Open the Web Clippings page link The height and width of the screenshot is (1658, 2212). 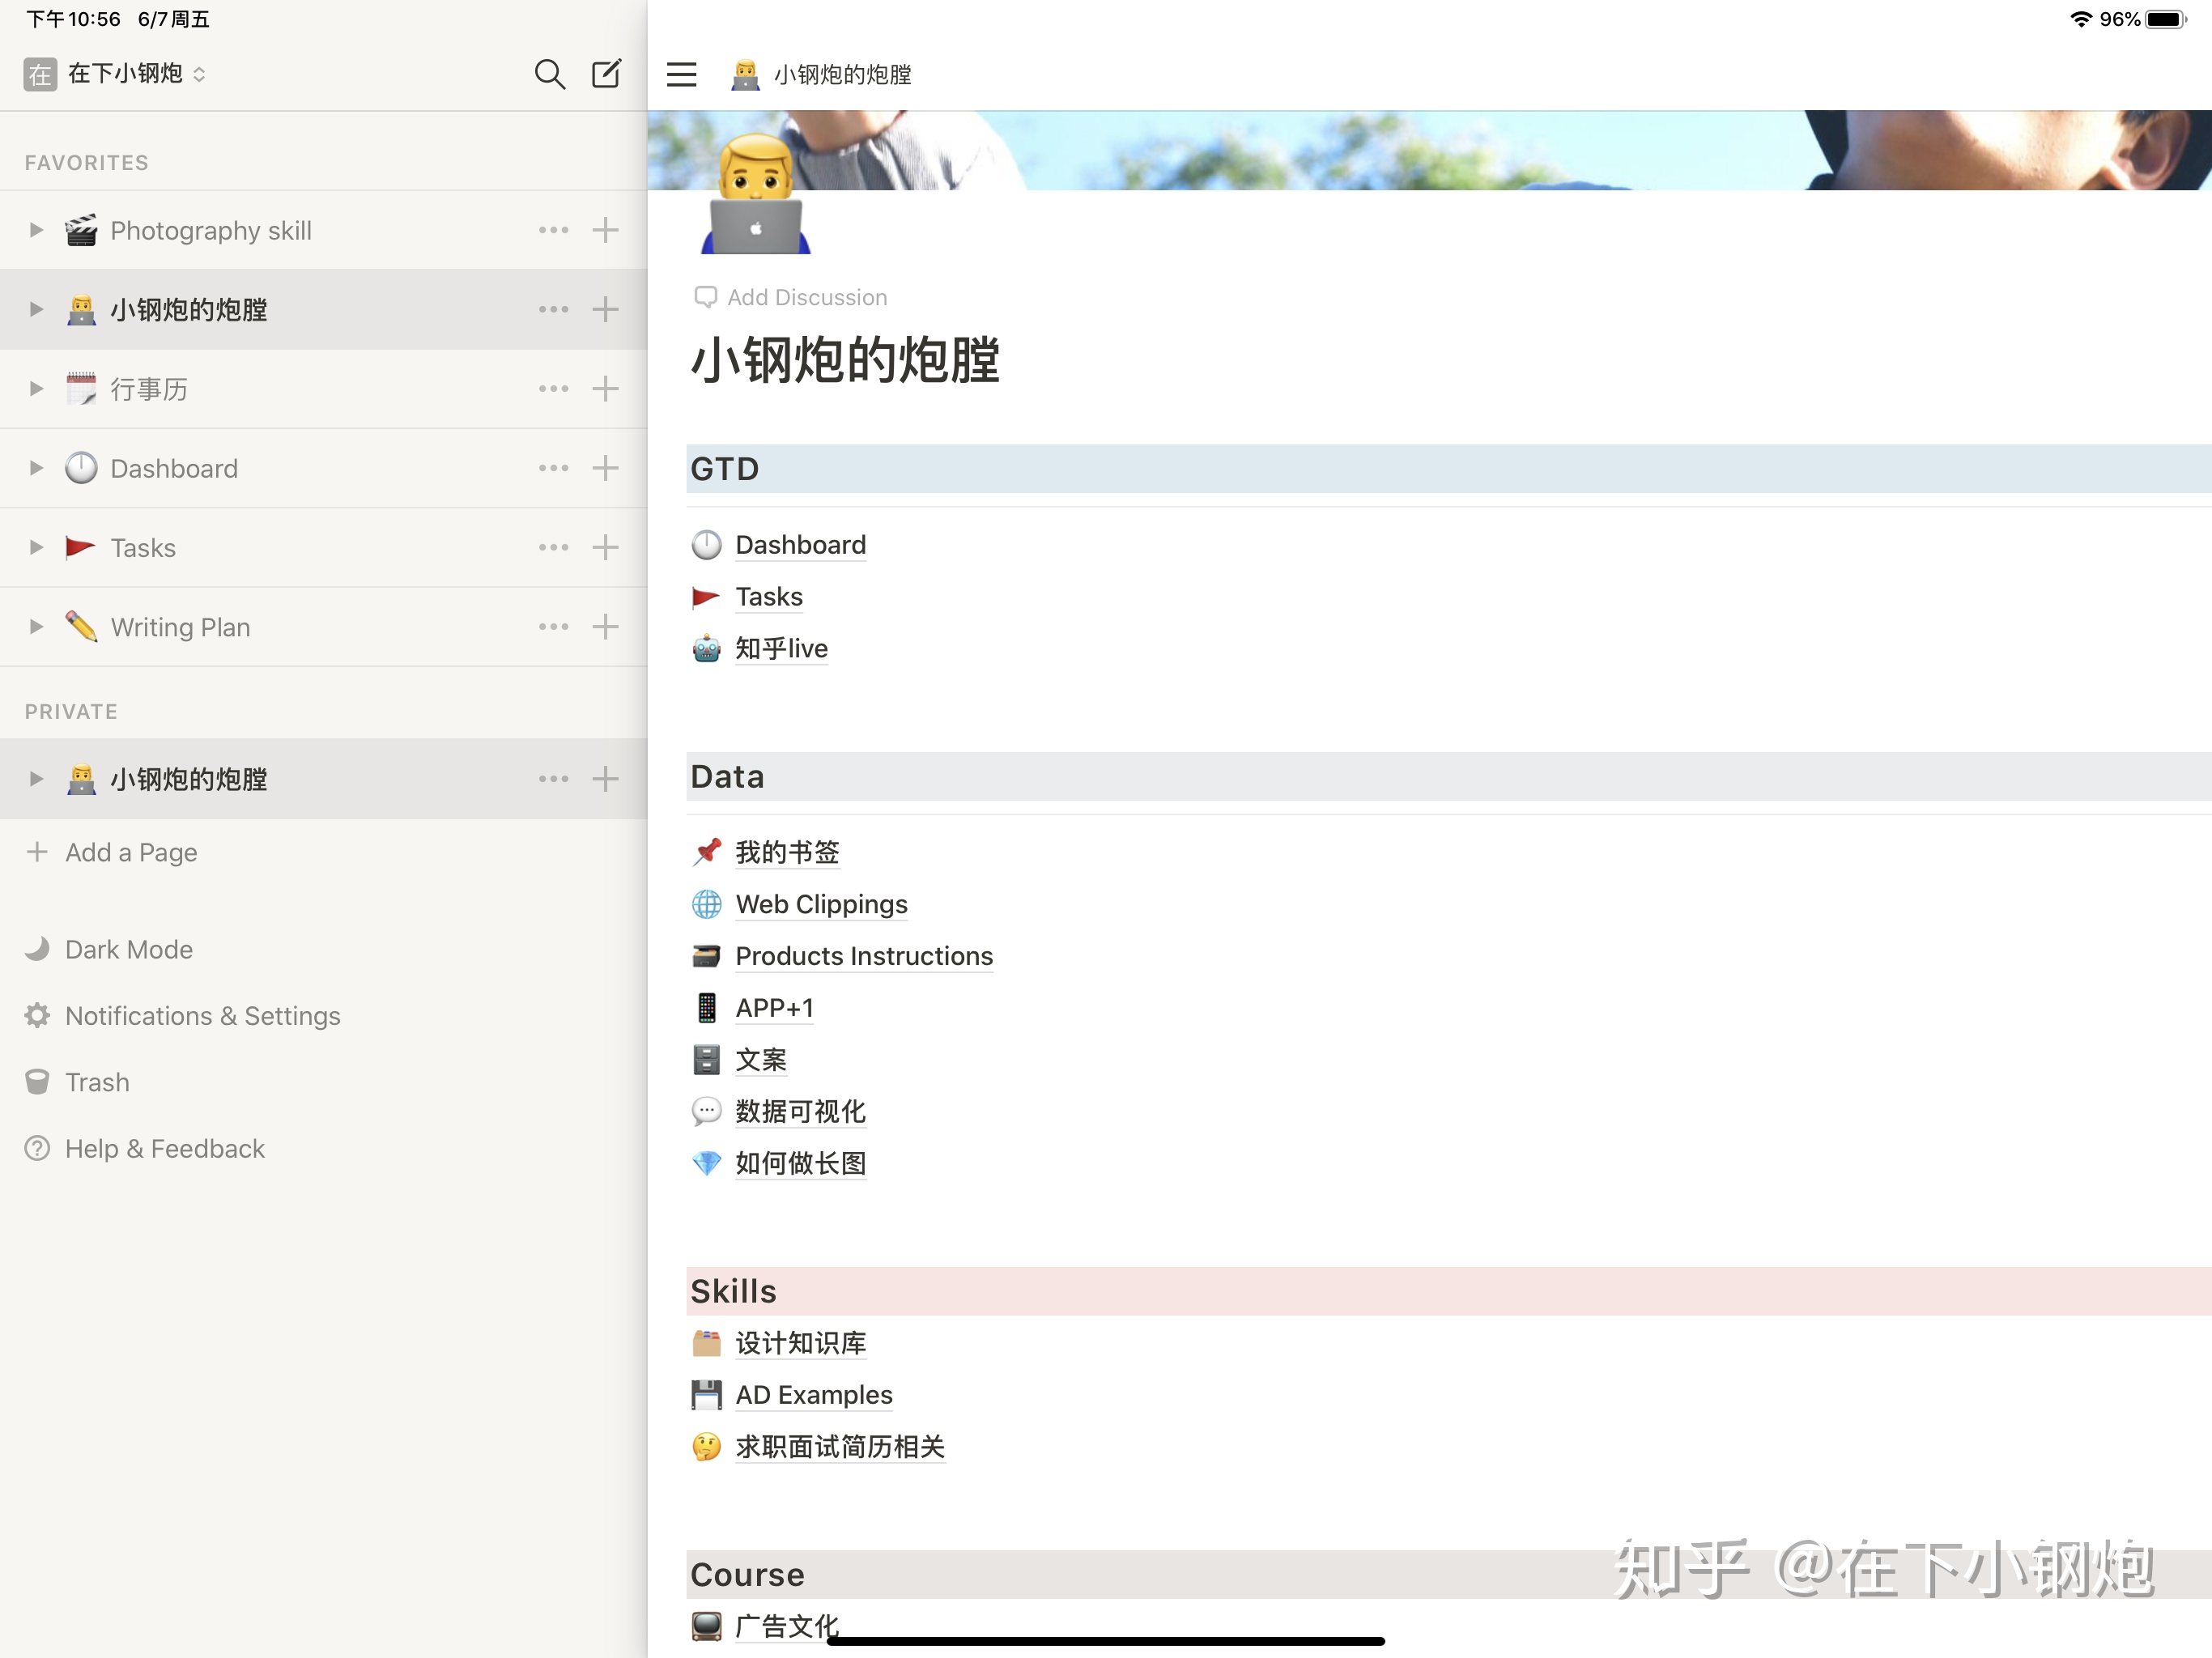click(820, 904)
